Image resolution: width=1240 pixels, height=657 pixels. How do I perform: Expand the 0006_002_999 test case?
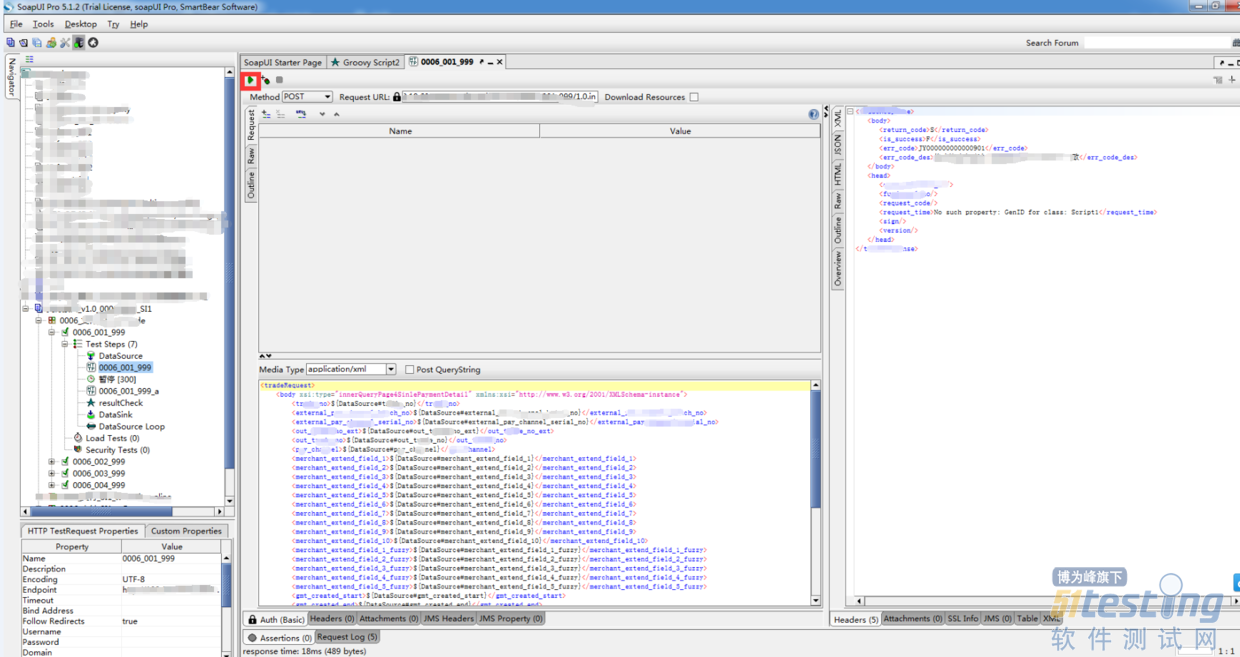pyautogui.click(x=52, y=462)
